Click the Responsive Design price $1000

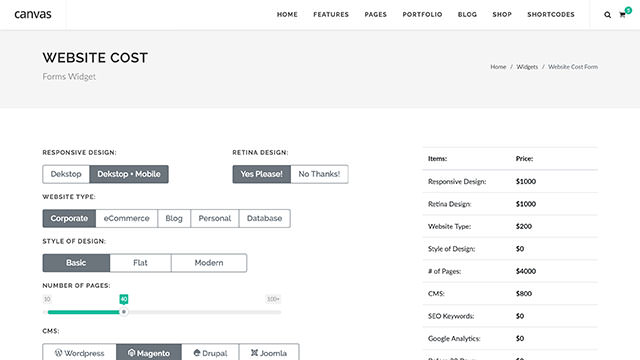(526, 182)
